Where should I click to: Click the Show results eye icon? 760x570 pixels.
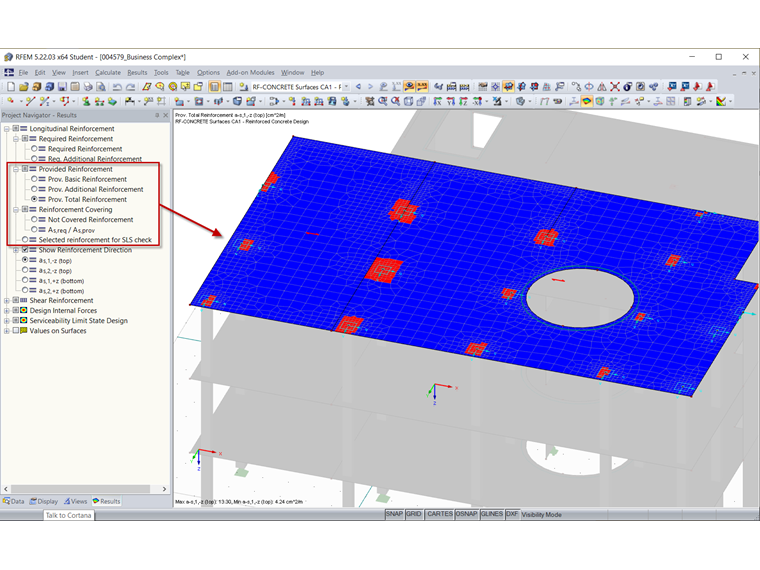[x=410, y=86]
